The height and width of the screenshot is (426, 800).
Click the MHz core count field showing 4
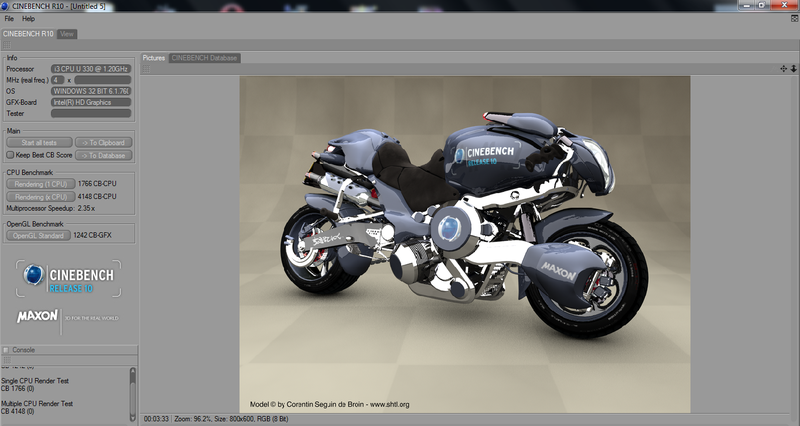point(57,80)
